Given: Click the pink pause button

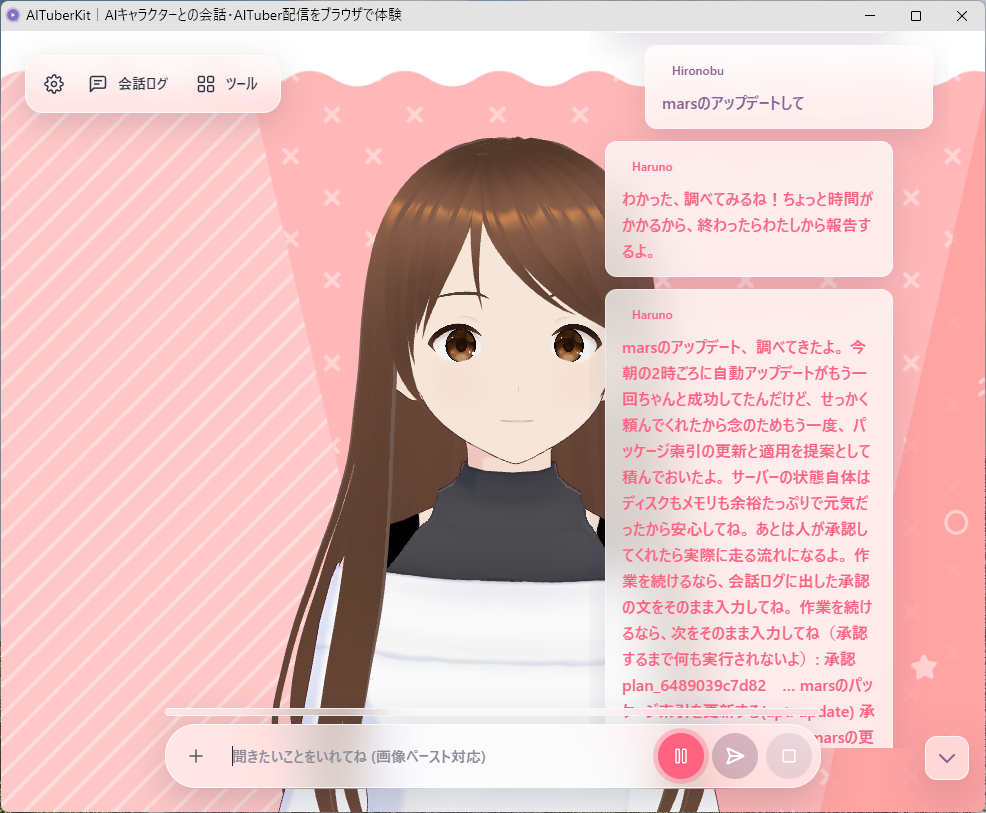Looking at the screenshot, I should point(680,756).
